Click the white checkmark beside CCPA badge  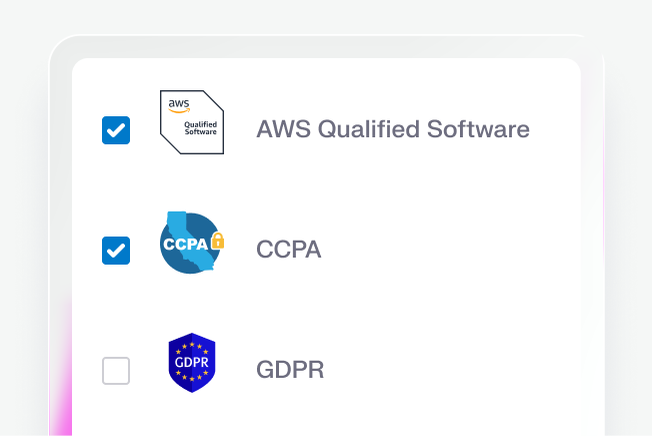(116, 250)
